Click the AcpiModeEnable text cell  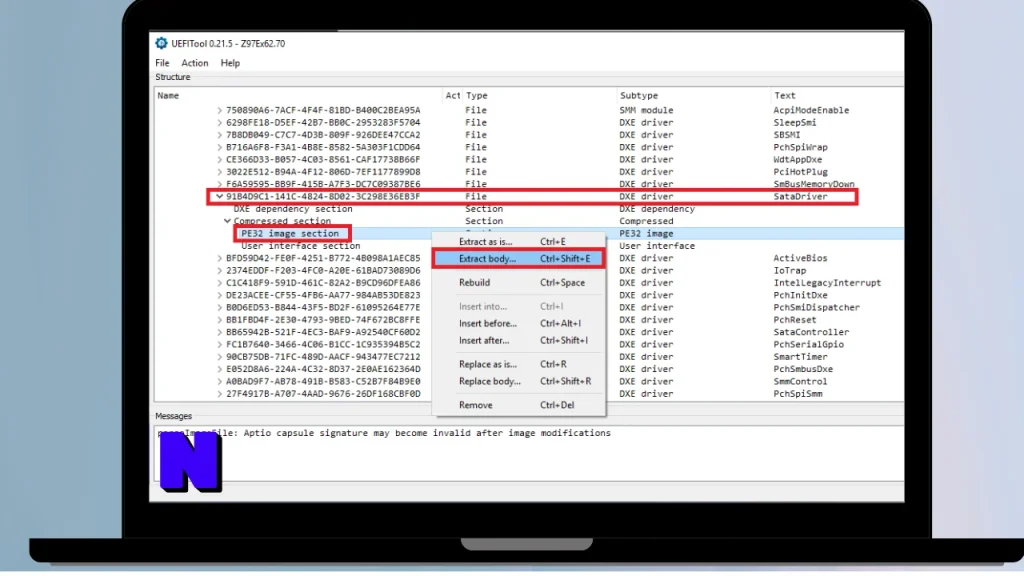811,110
